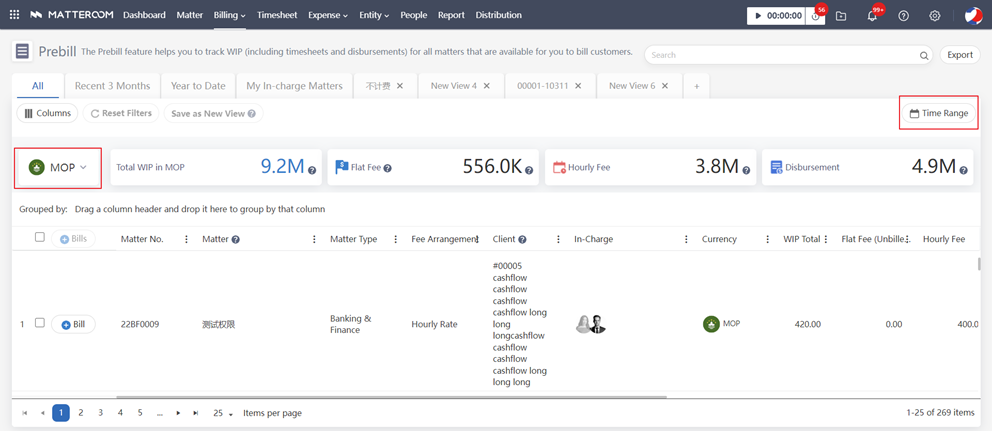Close the New View 4 tab
This screenshot has width=992, height=431.
click(x=487, y=86)
